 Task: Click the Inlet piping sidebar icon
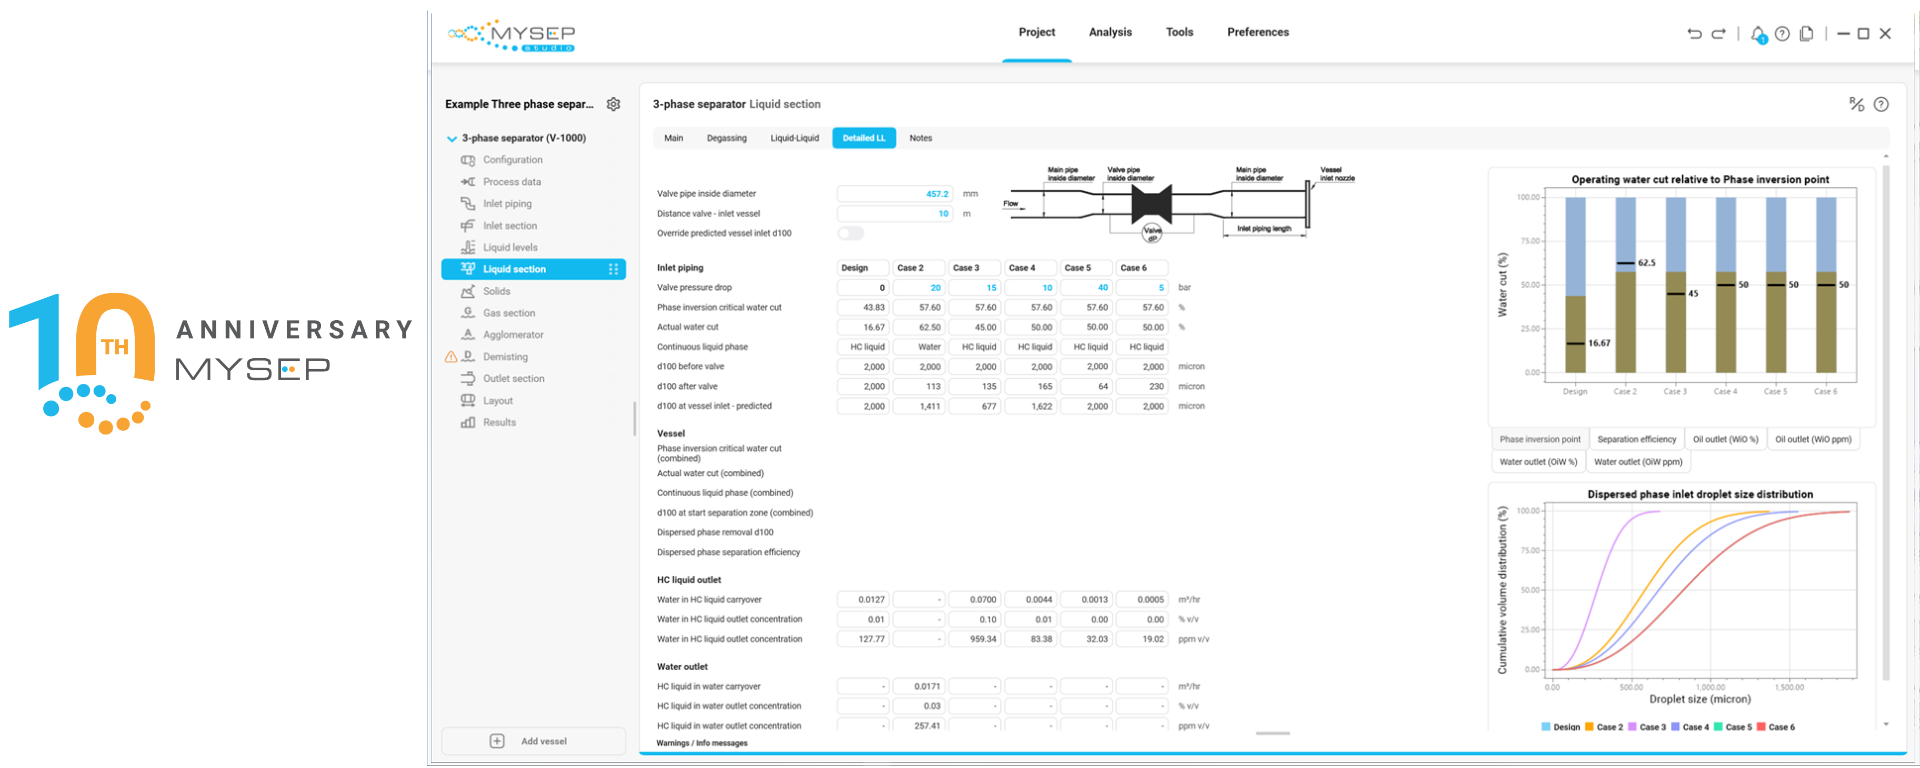coord(467,204)
